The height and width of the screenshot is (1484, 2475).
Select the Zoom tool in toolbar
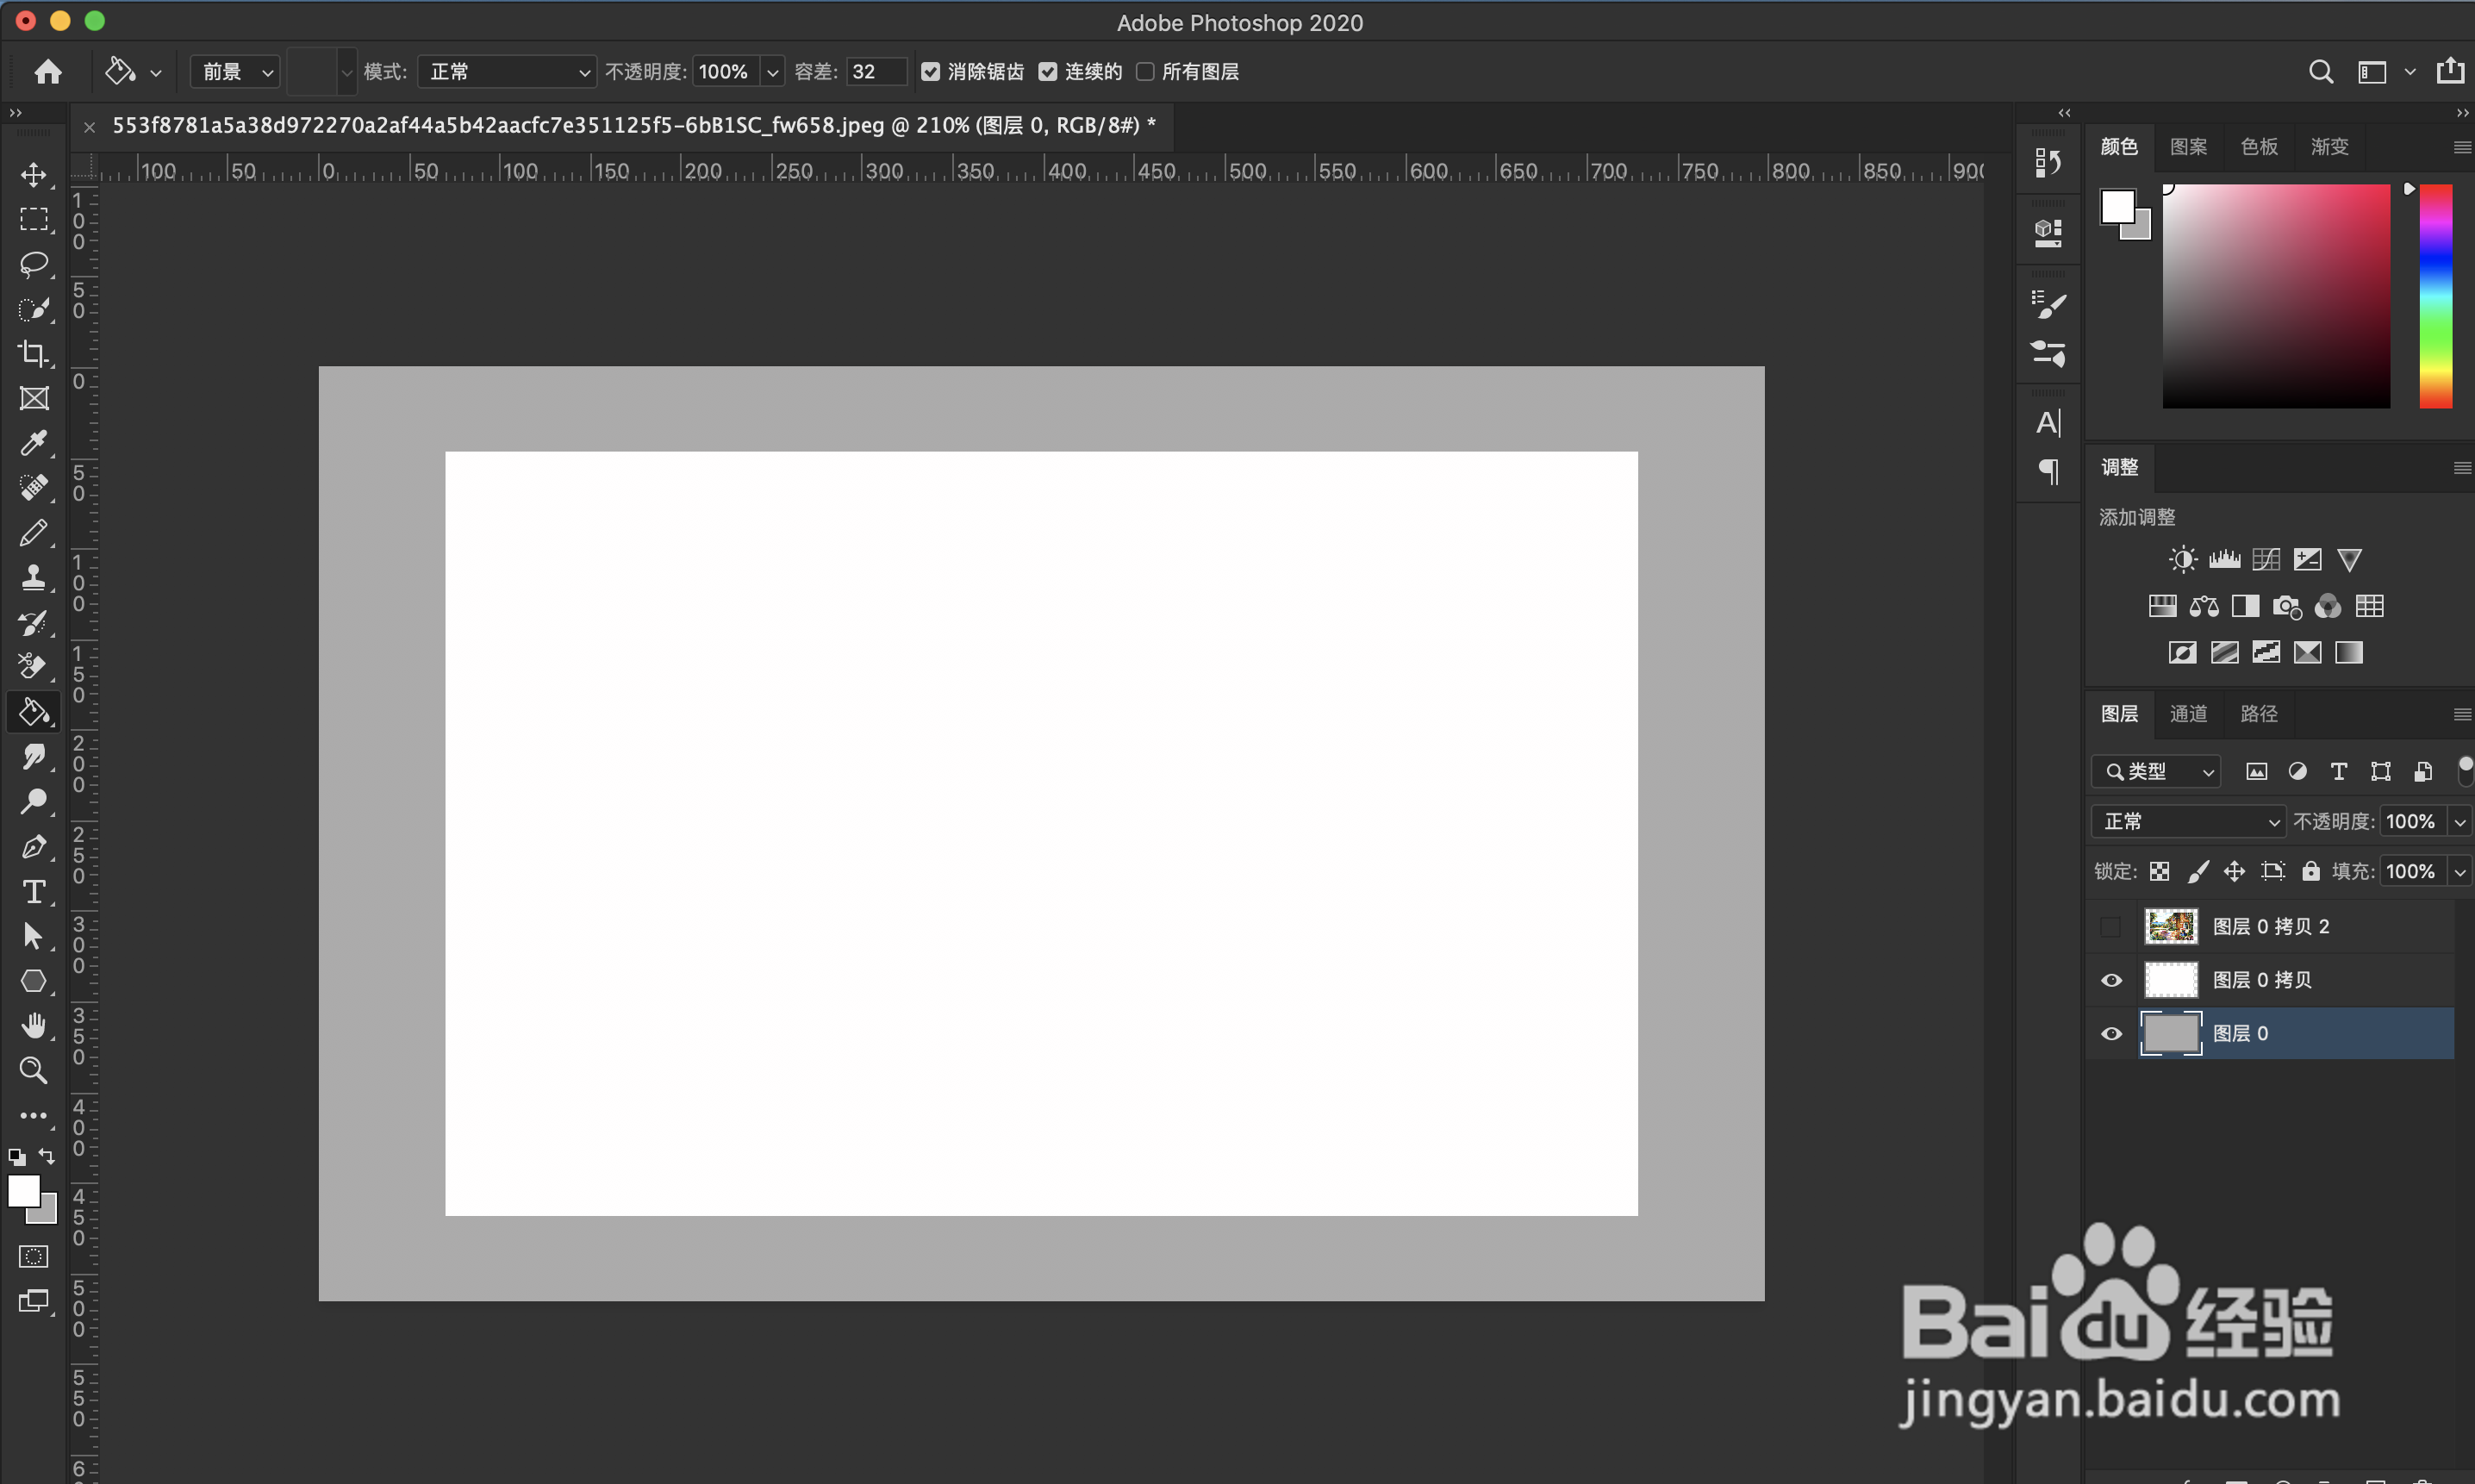tap(33, 1070)
